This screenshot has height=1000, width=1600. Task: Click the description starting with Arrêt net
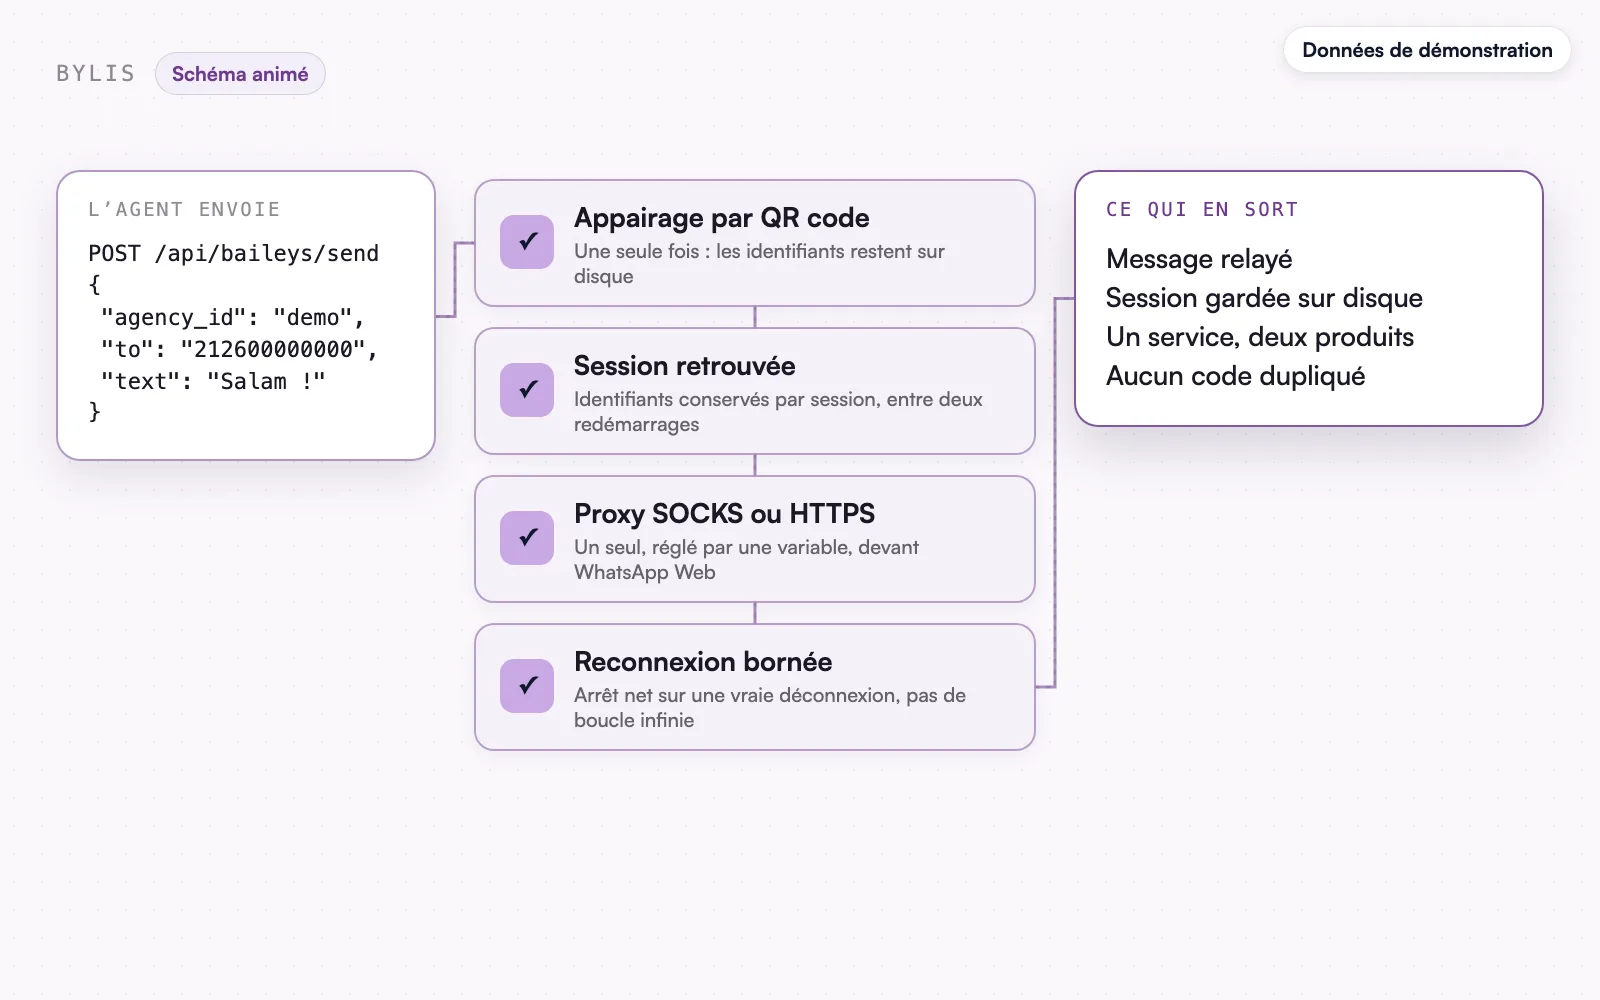pyautogui.click(x=770, y=708)
